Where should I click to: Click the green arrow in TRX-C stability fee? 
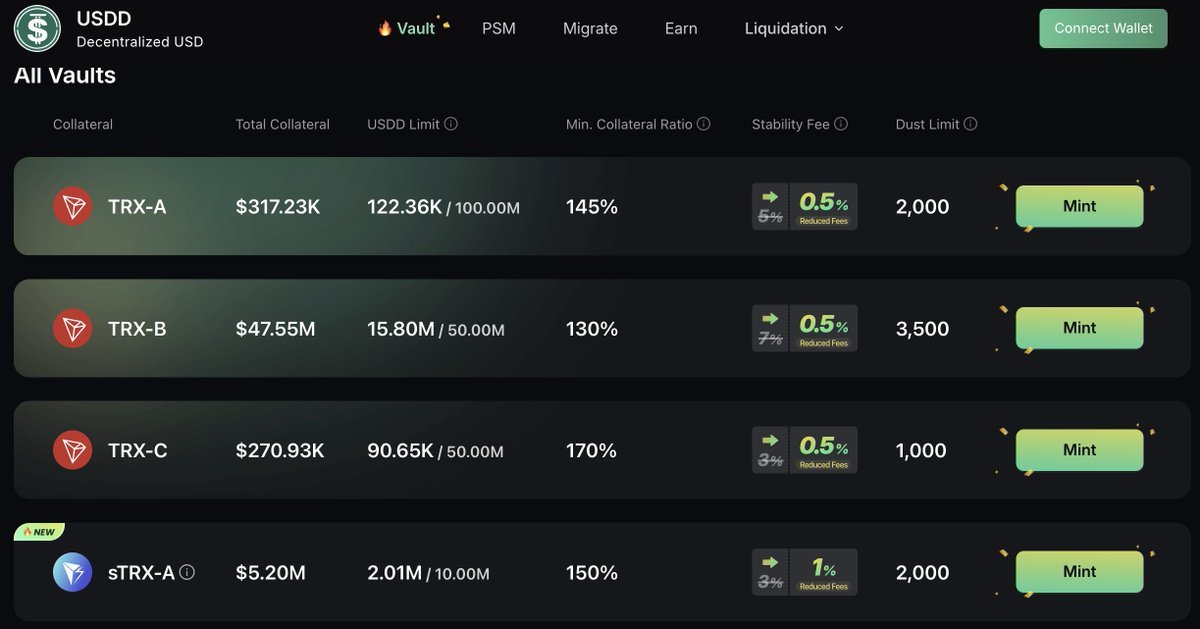[x=770, y=441]
